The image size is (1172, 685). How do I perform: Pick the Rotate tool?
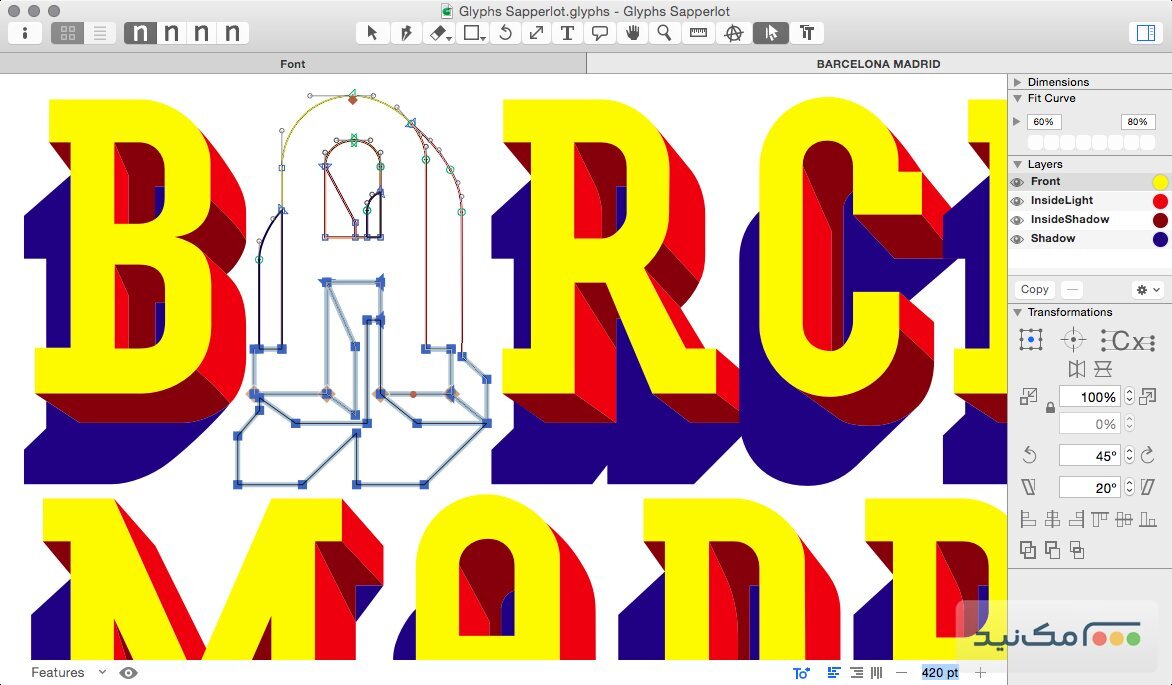(505, 33)
